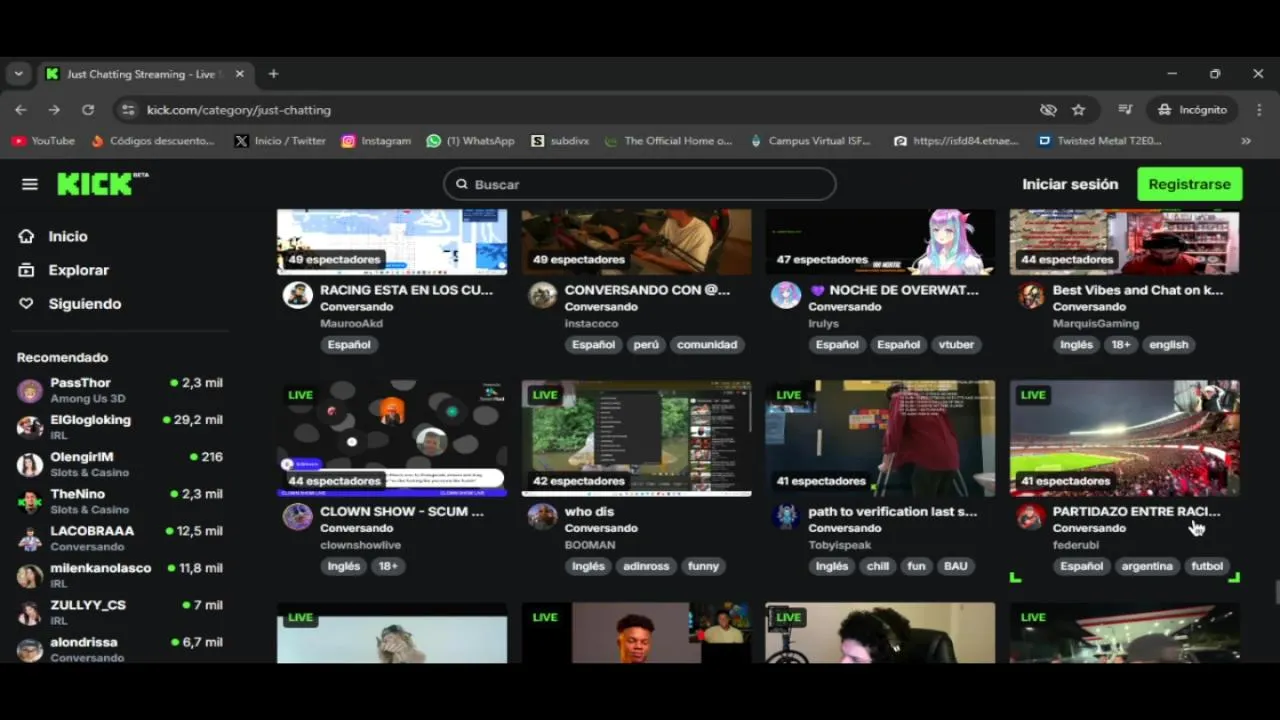Go forward in browser history

(x=54, y=110)
